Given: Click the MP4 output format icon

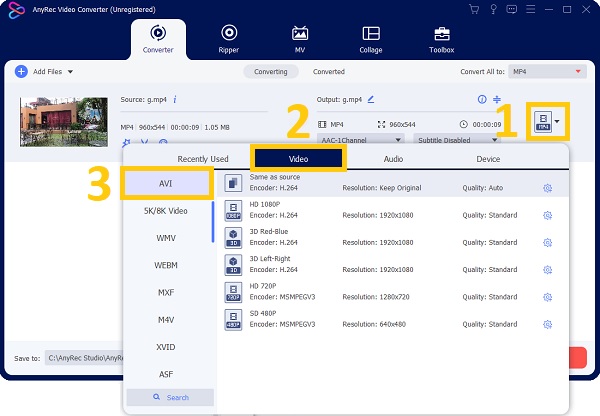Looking at the screenshot, I should [543, 122].
